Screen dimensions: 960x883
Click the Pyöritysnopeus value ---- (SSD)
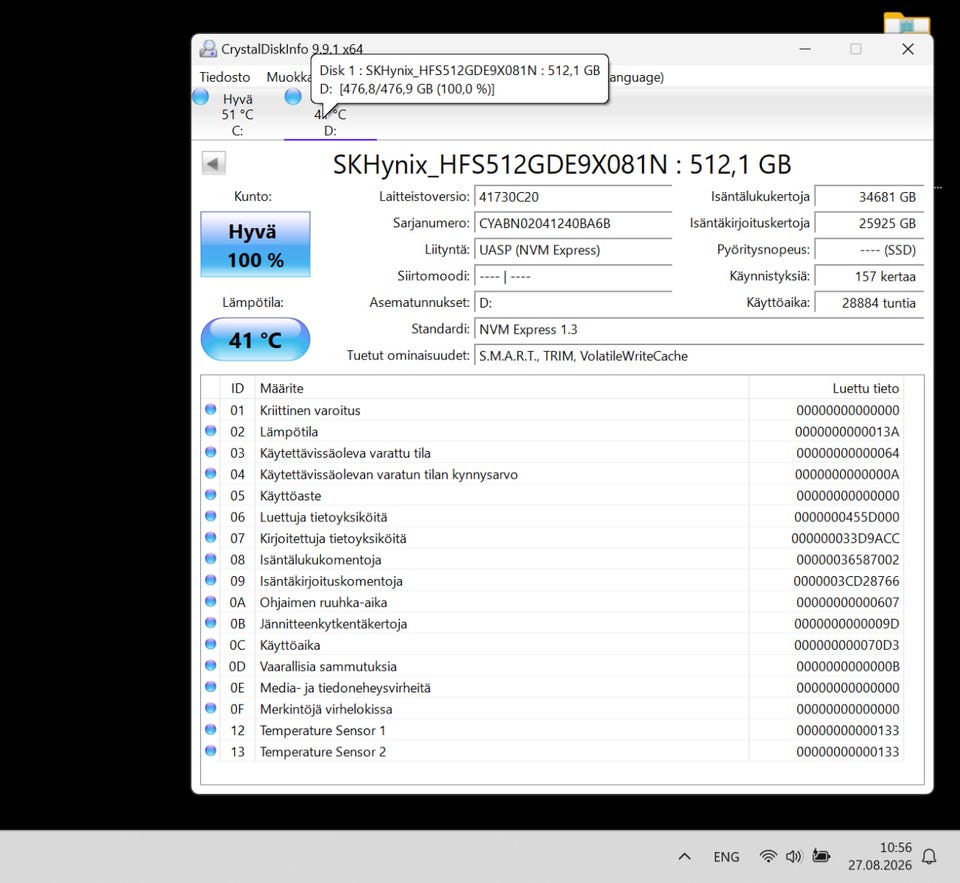pos(869,250)
